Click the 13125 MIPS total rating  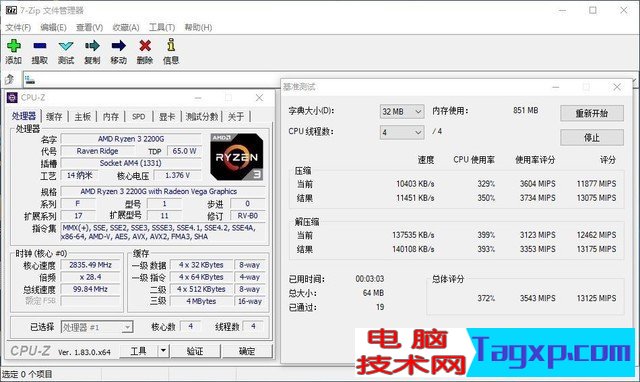click(596, 298)
